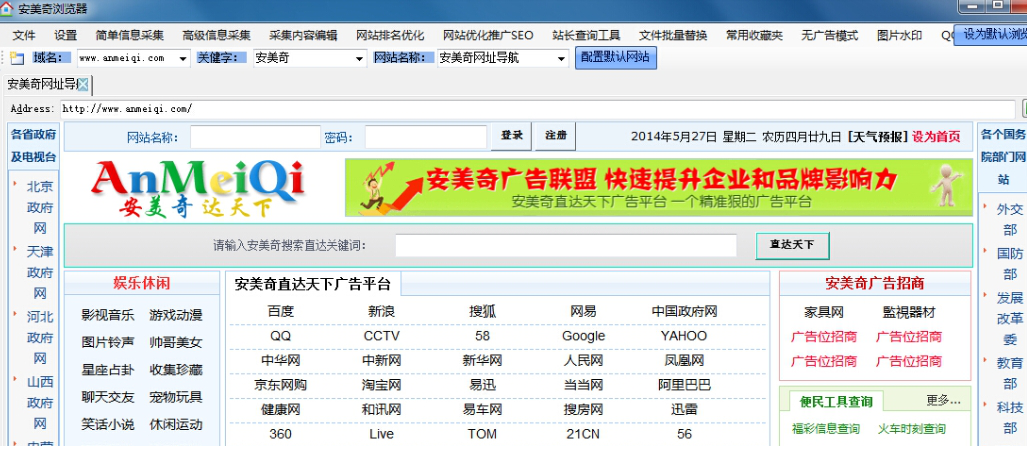Viewport: 1027px width, 463px height.
Task: Open the 天气预报 link
Action: [877, 137]
